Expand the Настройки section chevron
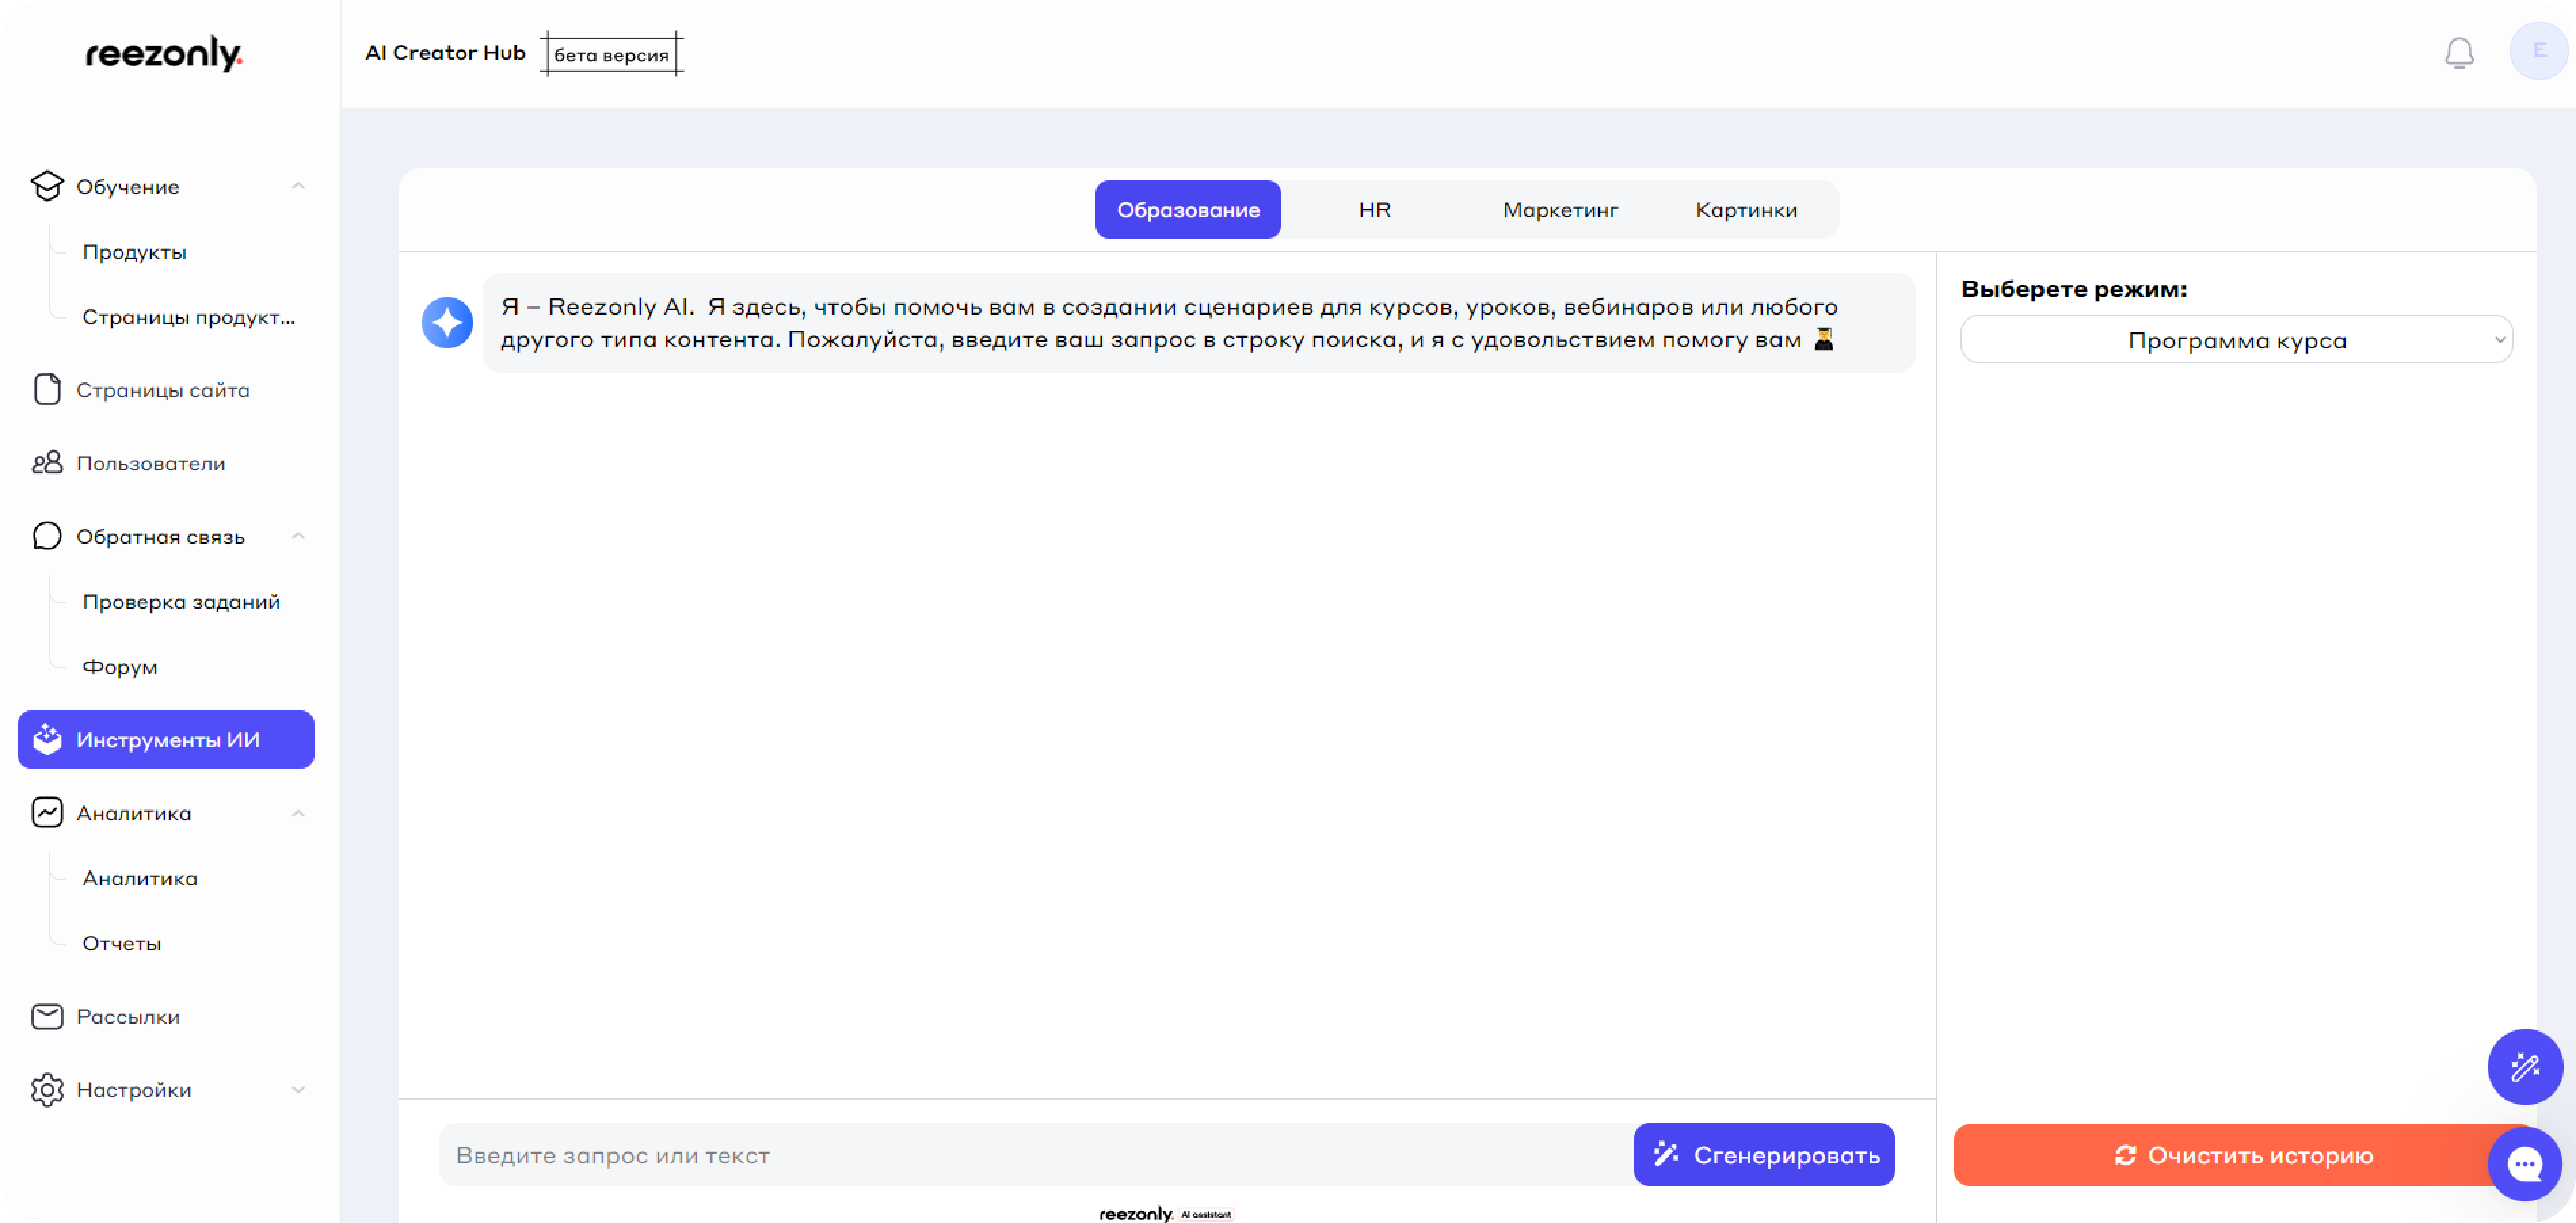2576x1223 pixels. [298, 1090]
